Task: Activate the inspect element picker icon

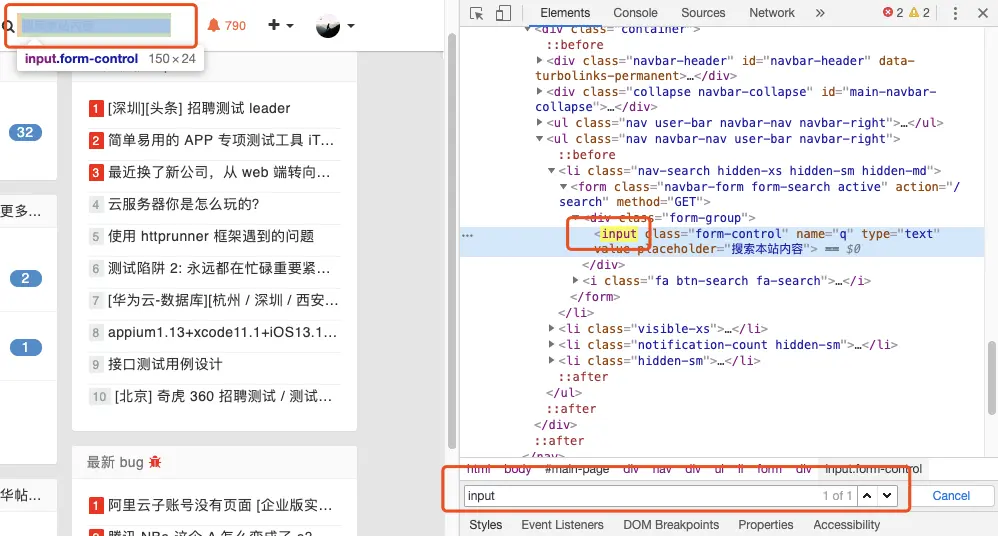Action: tap(476, 13)
